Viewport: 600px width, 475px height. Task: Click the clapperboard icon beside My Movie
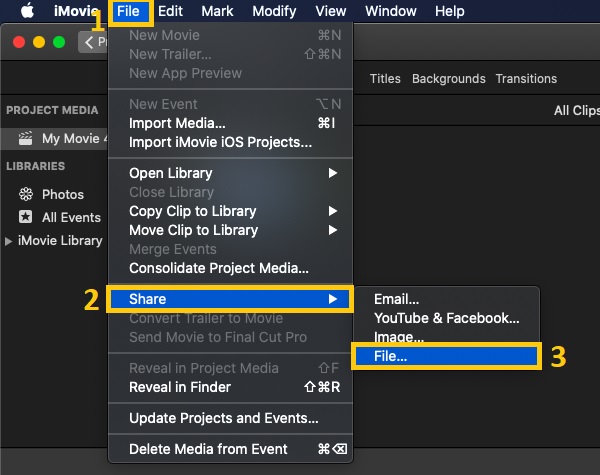pos(25,139)
